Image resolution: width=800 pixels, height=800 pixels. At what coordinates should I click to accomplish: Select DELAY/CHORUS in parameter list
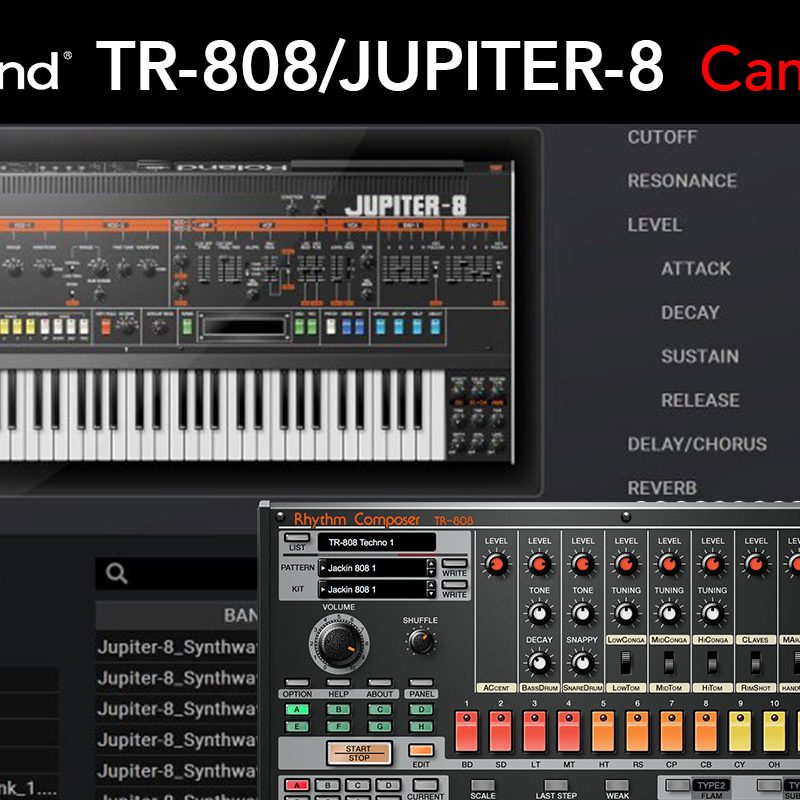[x=697, y=444]
